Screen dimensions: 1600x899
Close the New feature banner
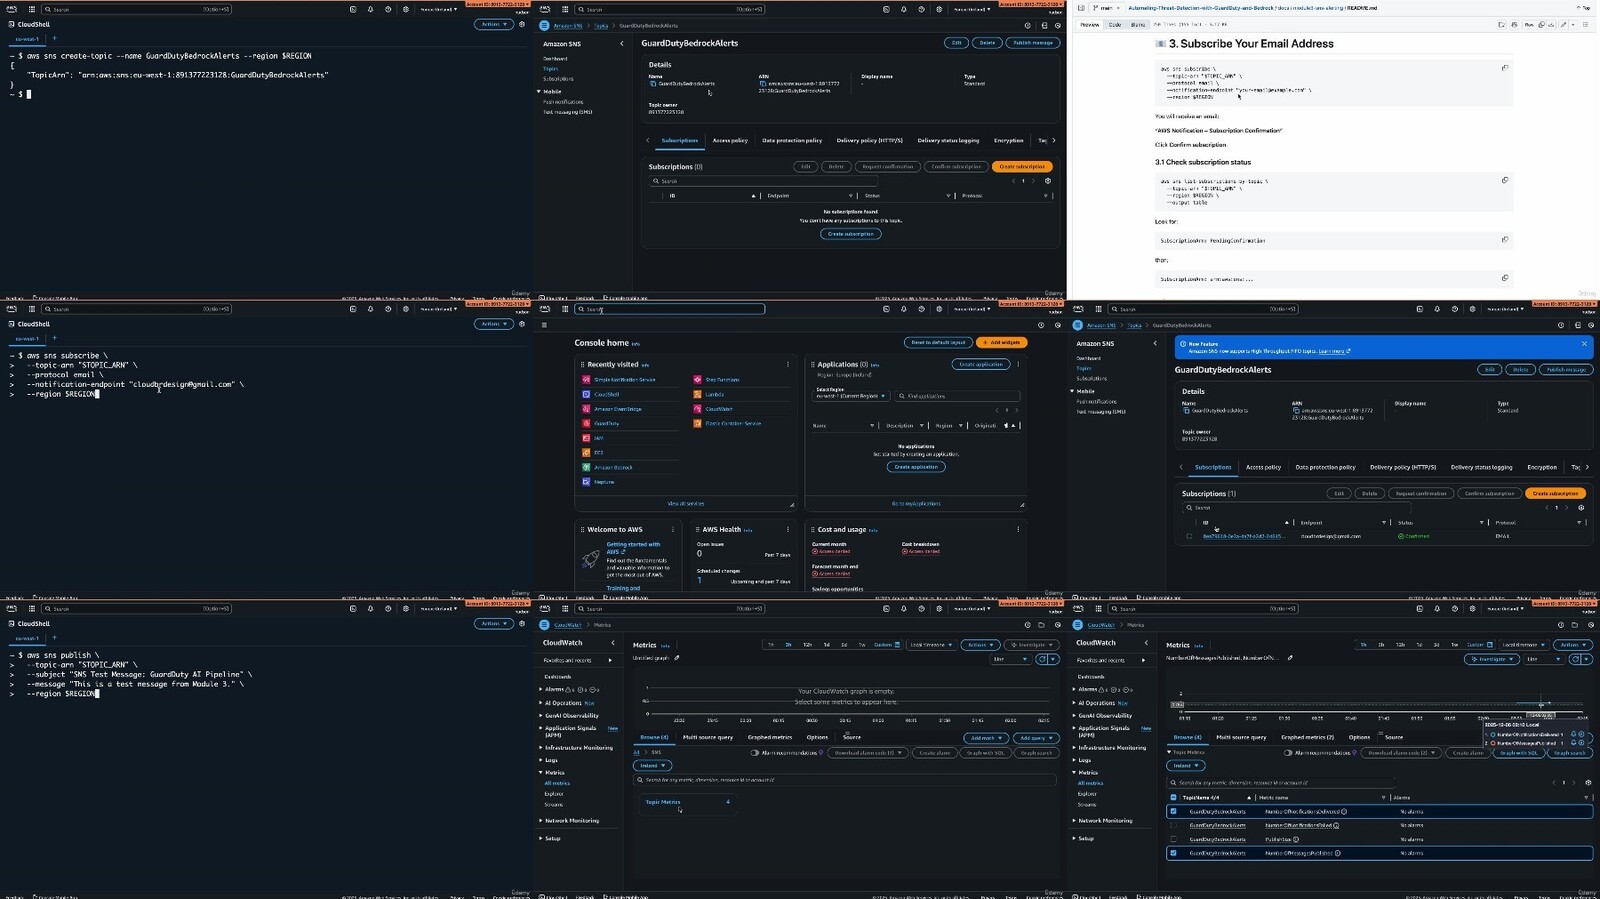click(1584, 344)
